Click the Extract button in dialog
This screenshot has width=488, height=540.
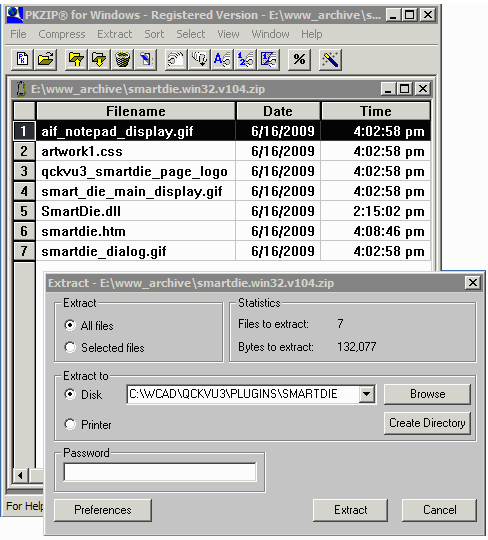351,510
